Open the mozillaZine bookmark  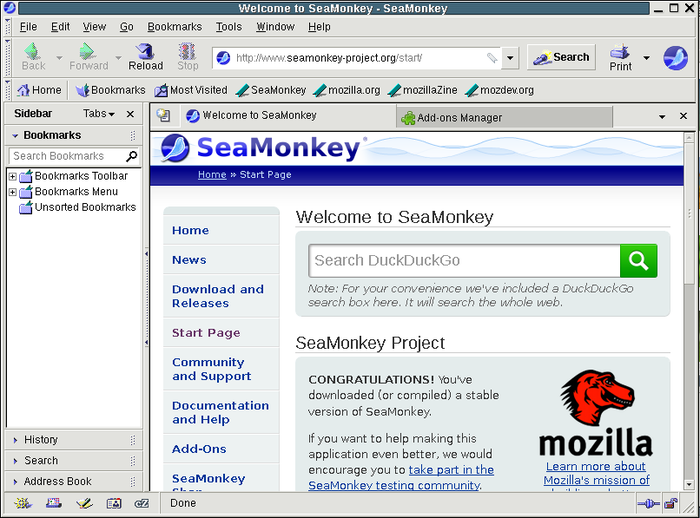[x=422, y=90]
